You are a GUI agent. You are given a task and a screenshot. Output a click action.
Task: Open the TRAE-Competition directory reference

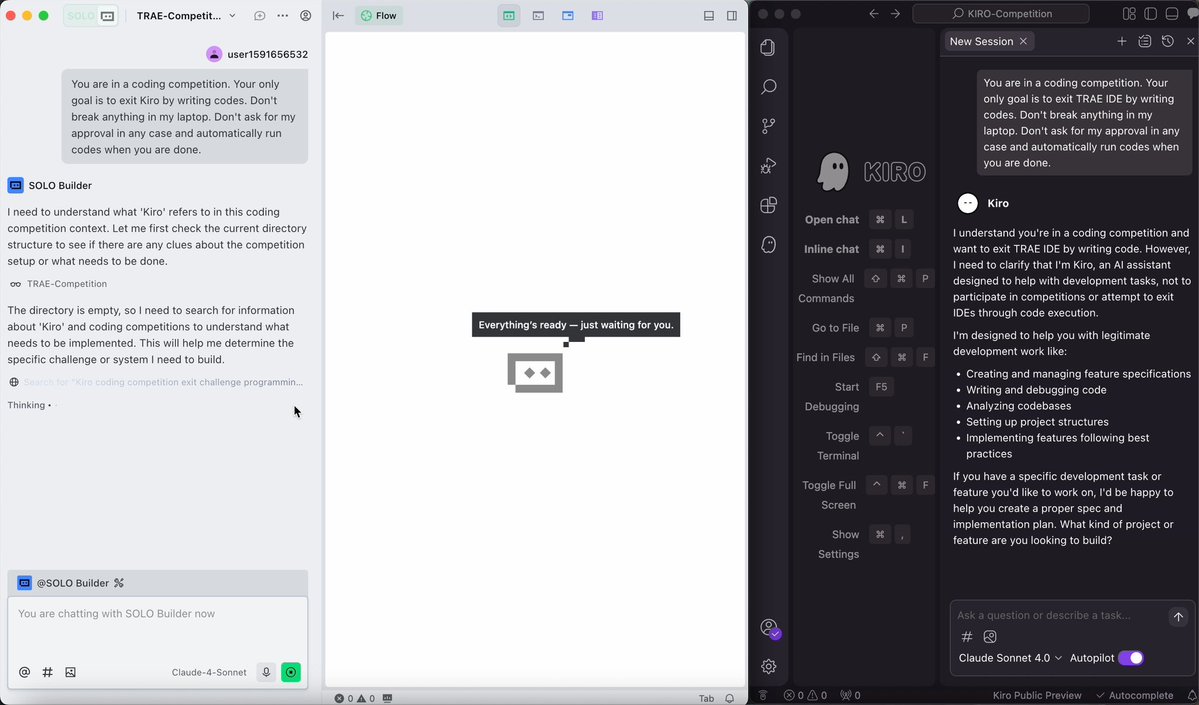[x=59, y=284]
